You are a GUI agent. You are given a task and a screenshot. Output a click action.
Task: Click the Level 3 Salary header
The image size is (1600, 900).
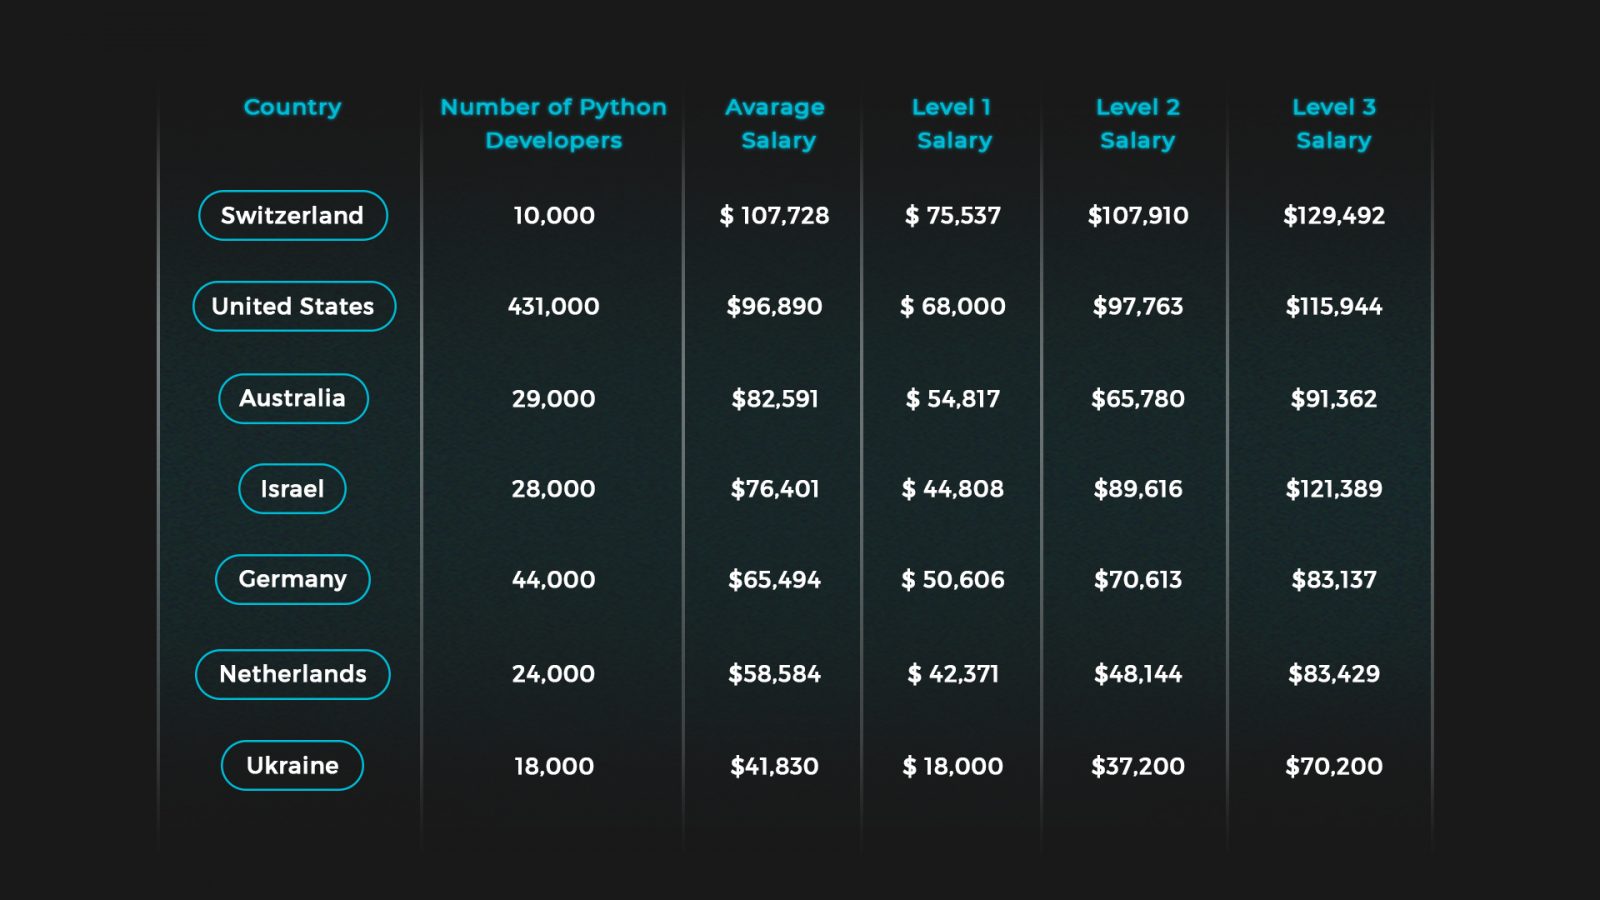pyautogui.click(x=1334, y=123)
